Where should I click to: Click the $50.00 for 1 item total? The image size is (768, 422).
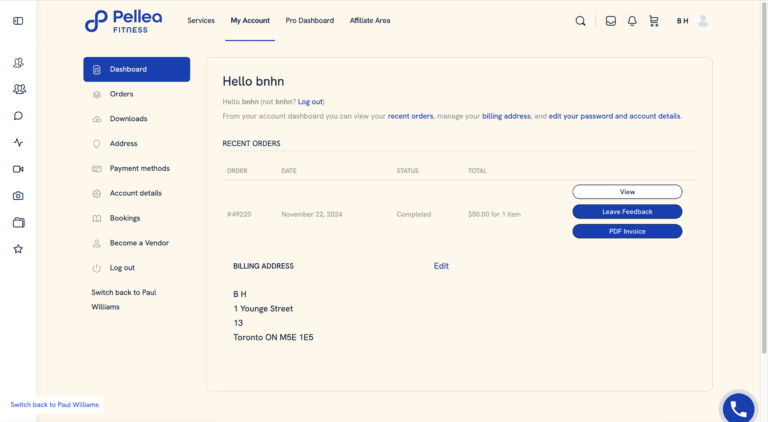click(x=494, y=214)
